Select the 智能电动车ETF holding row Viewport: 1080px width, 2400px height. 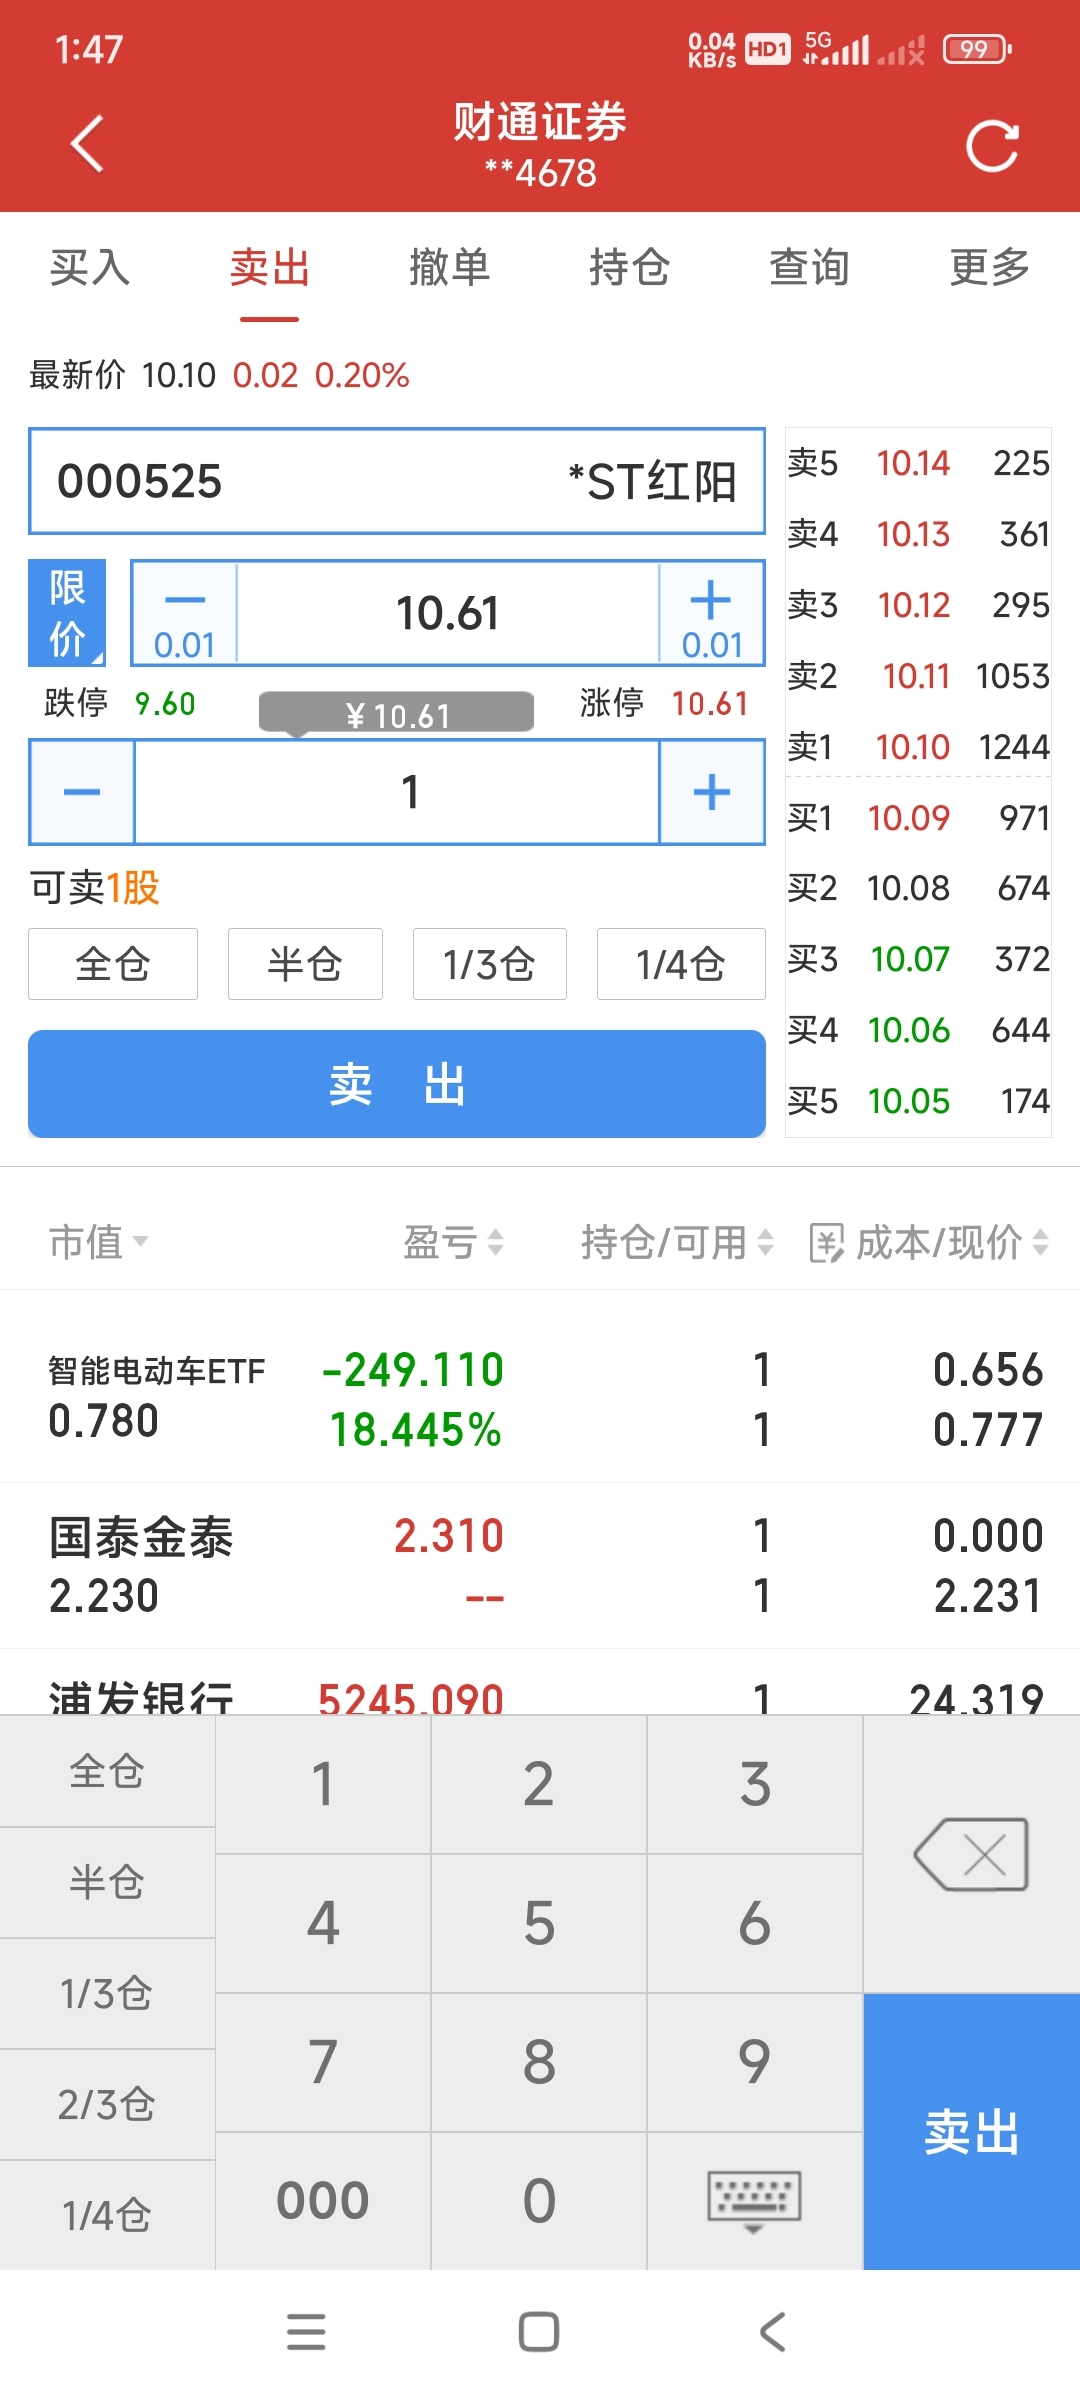click(540, 1398)
